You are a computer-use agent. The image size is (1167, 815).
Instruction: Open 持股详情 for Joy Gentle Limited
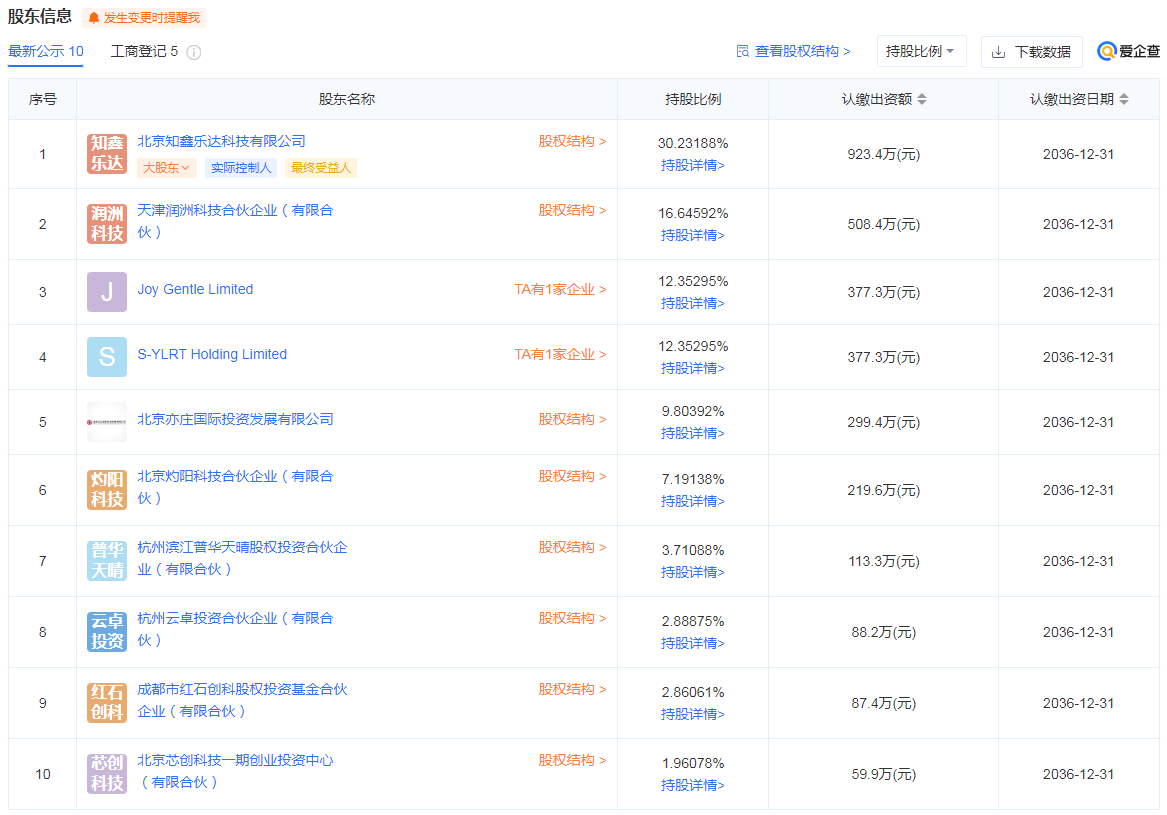coord(693,303)
